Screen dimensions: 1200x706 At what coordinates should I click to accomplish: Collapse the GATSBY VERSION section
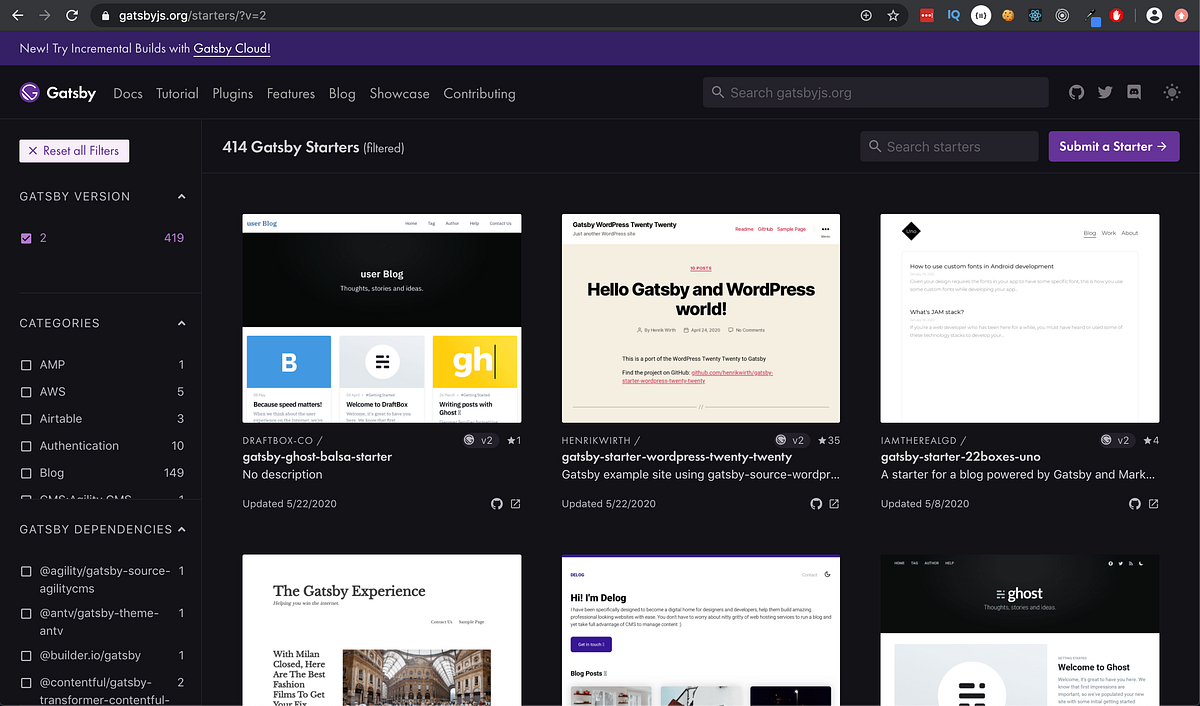(181, 196)
